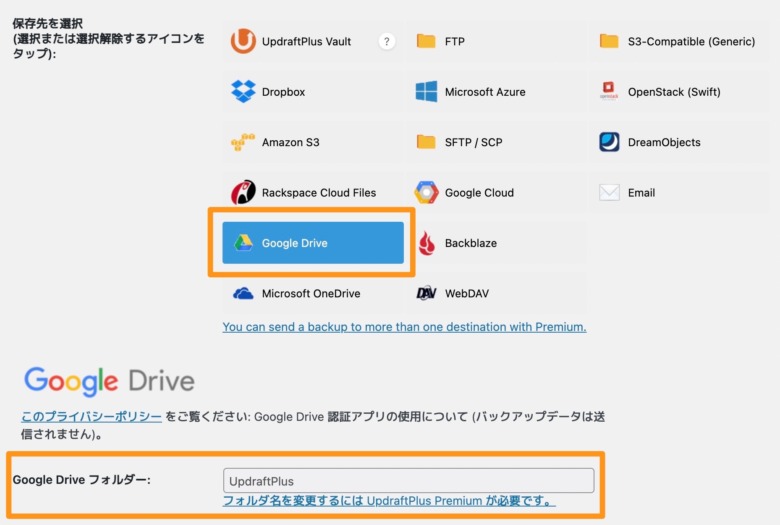Click the 保存先を選択 label
This screenshot has height=525, width=780.
pyautogui.click(x=48, y=23)
